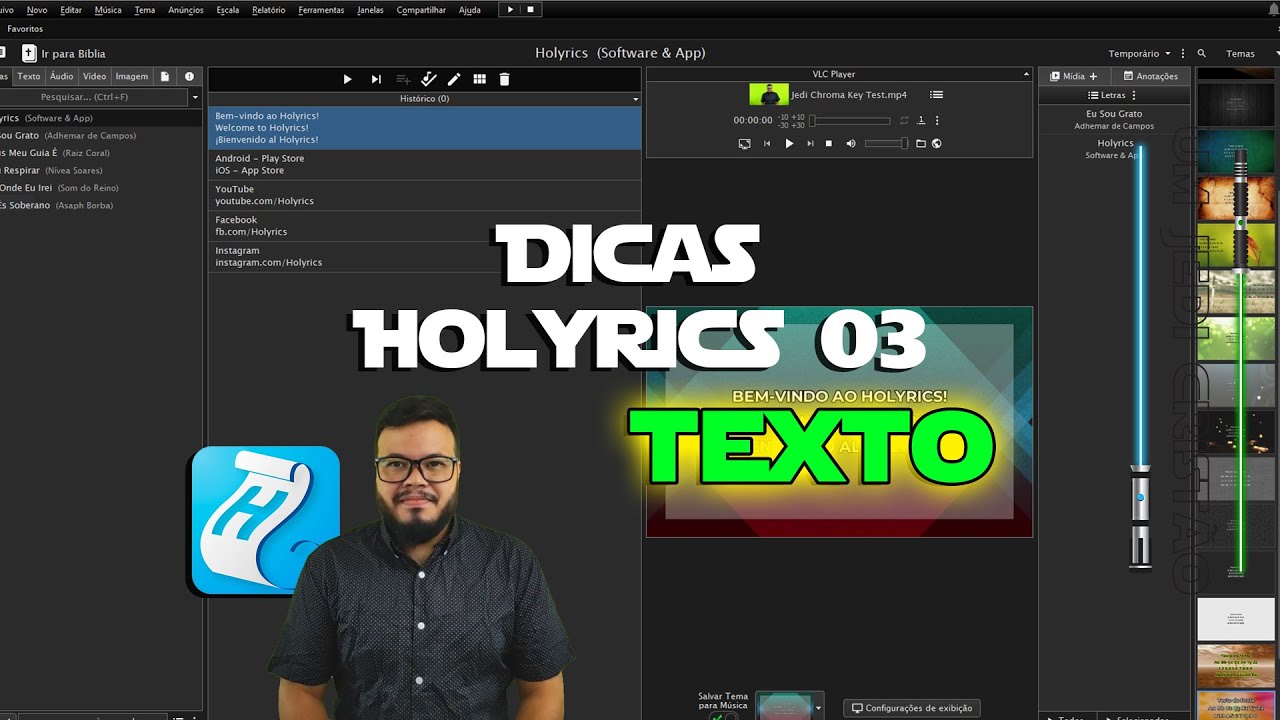Select song by Raiz Coral
This screenshot has width=1280, height=720.
100,153
